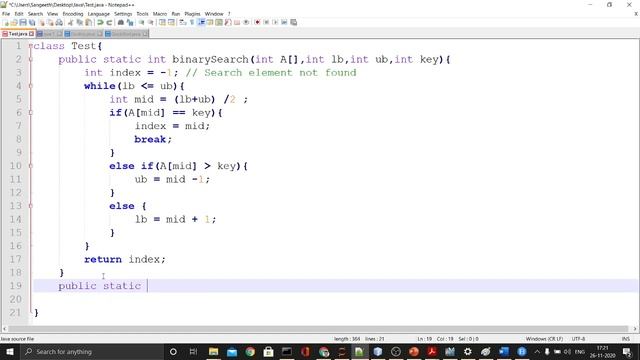This screenshot has width=640, height=360.
Task: Open Adobe Acrobat from the taskbar
Action: pos(432,351)
